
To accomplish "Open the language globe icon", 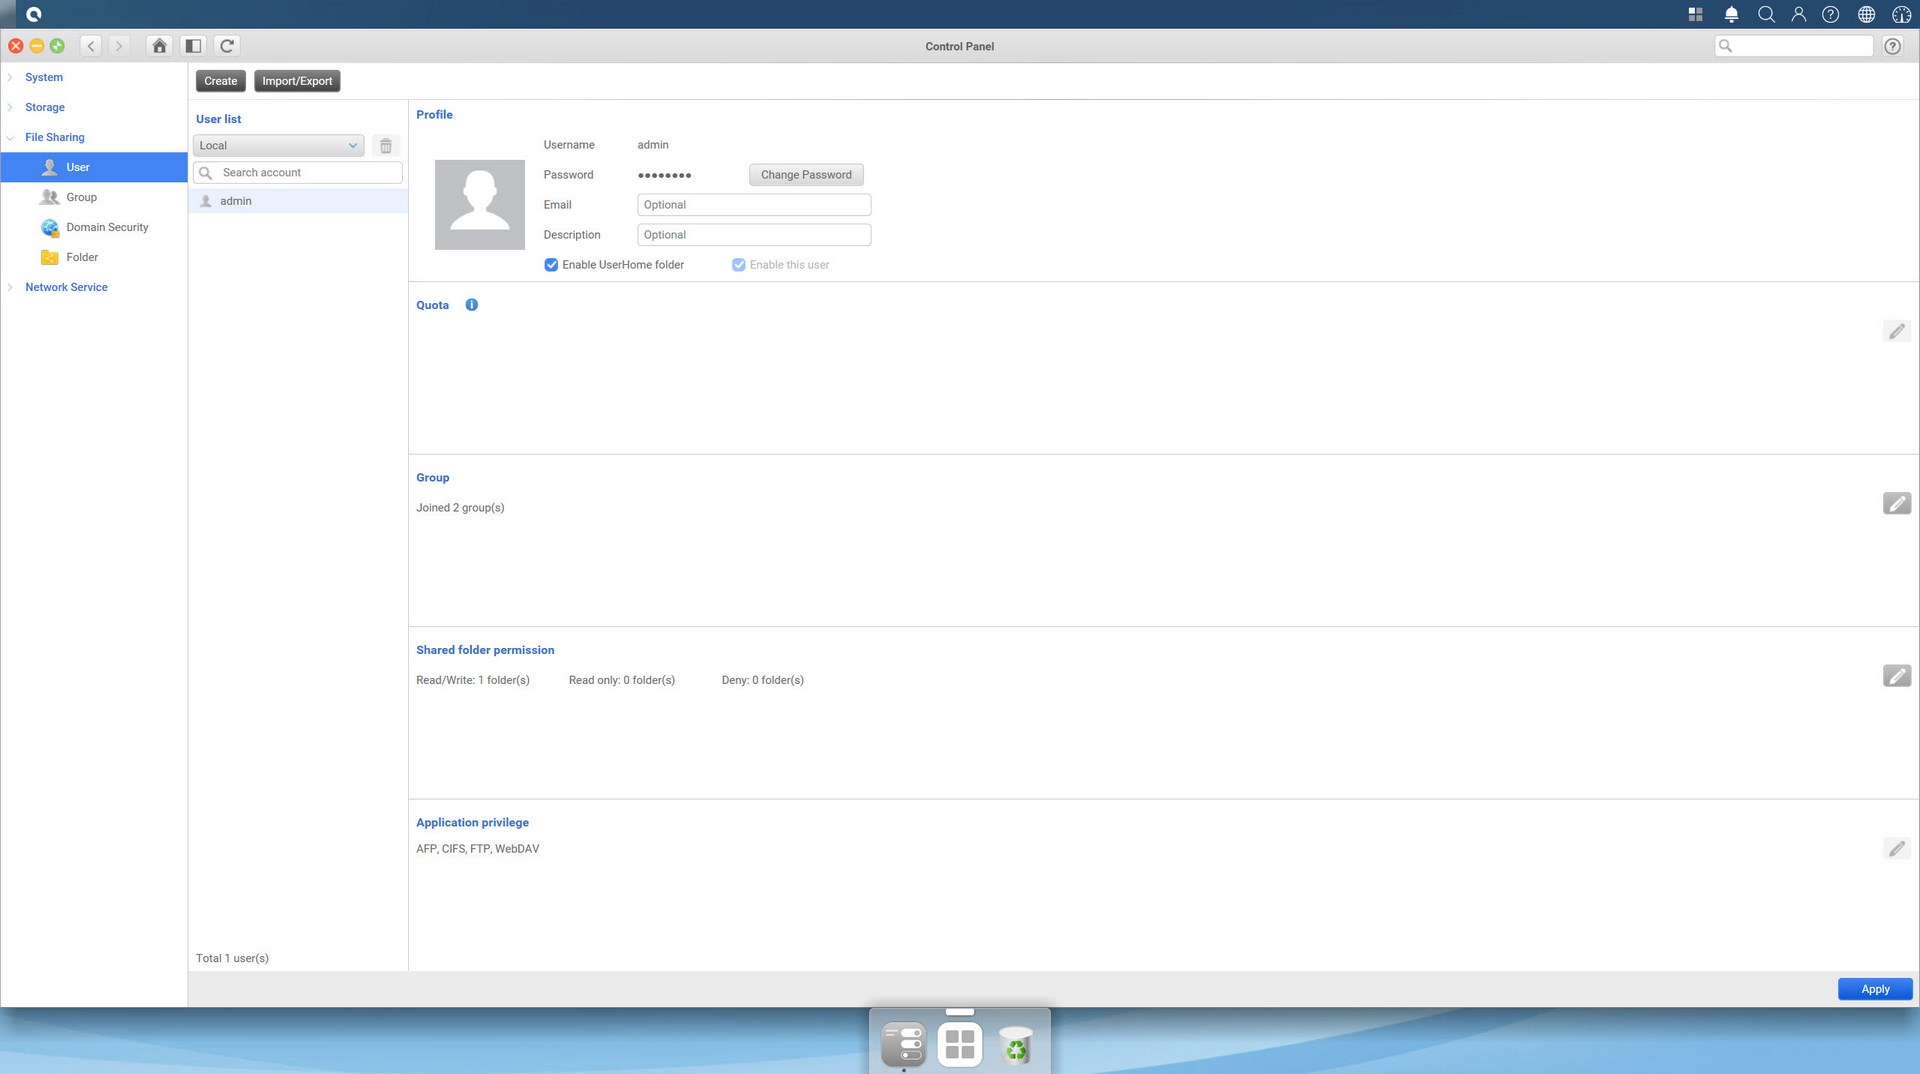I will coord(1866,14).
